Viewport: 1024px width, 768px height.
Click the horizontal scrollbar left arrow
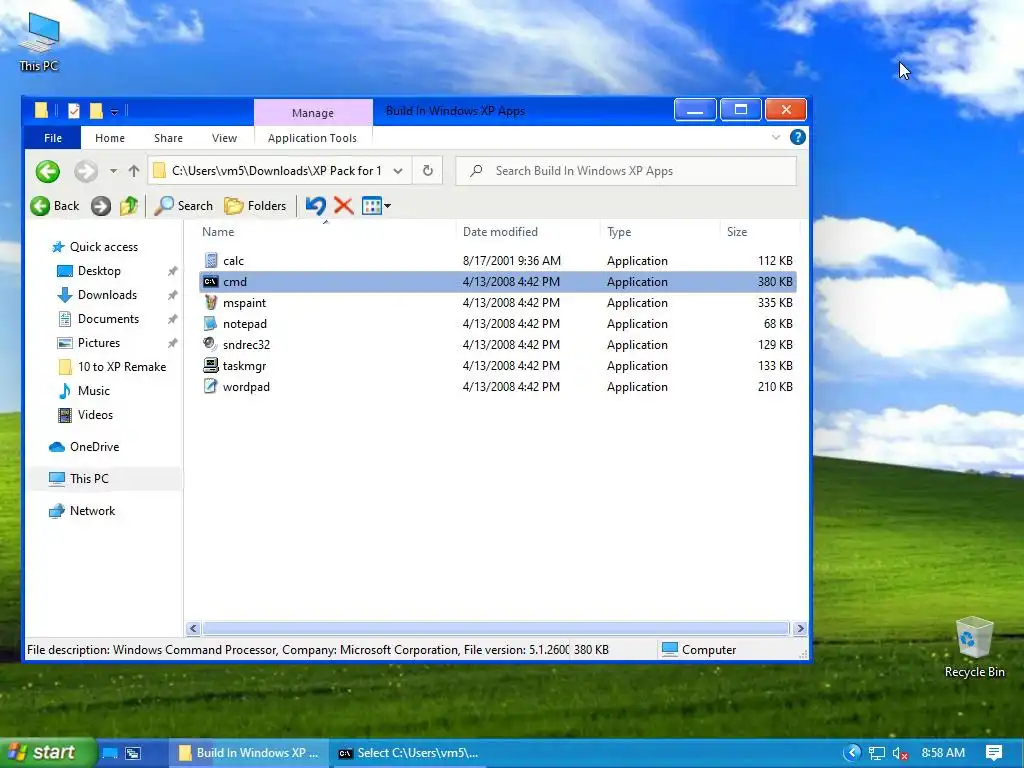pyautogui.click(x=193, y=628)
